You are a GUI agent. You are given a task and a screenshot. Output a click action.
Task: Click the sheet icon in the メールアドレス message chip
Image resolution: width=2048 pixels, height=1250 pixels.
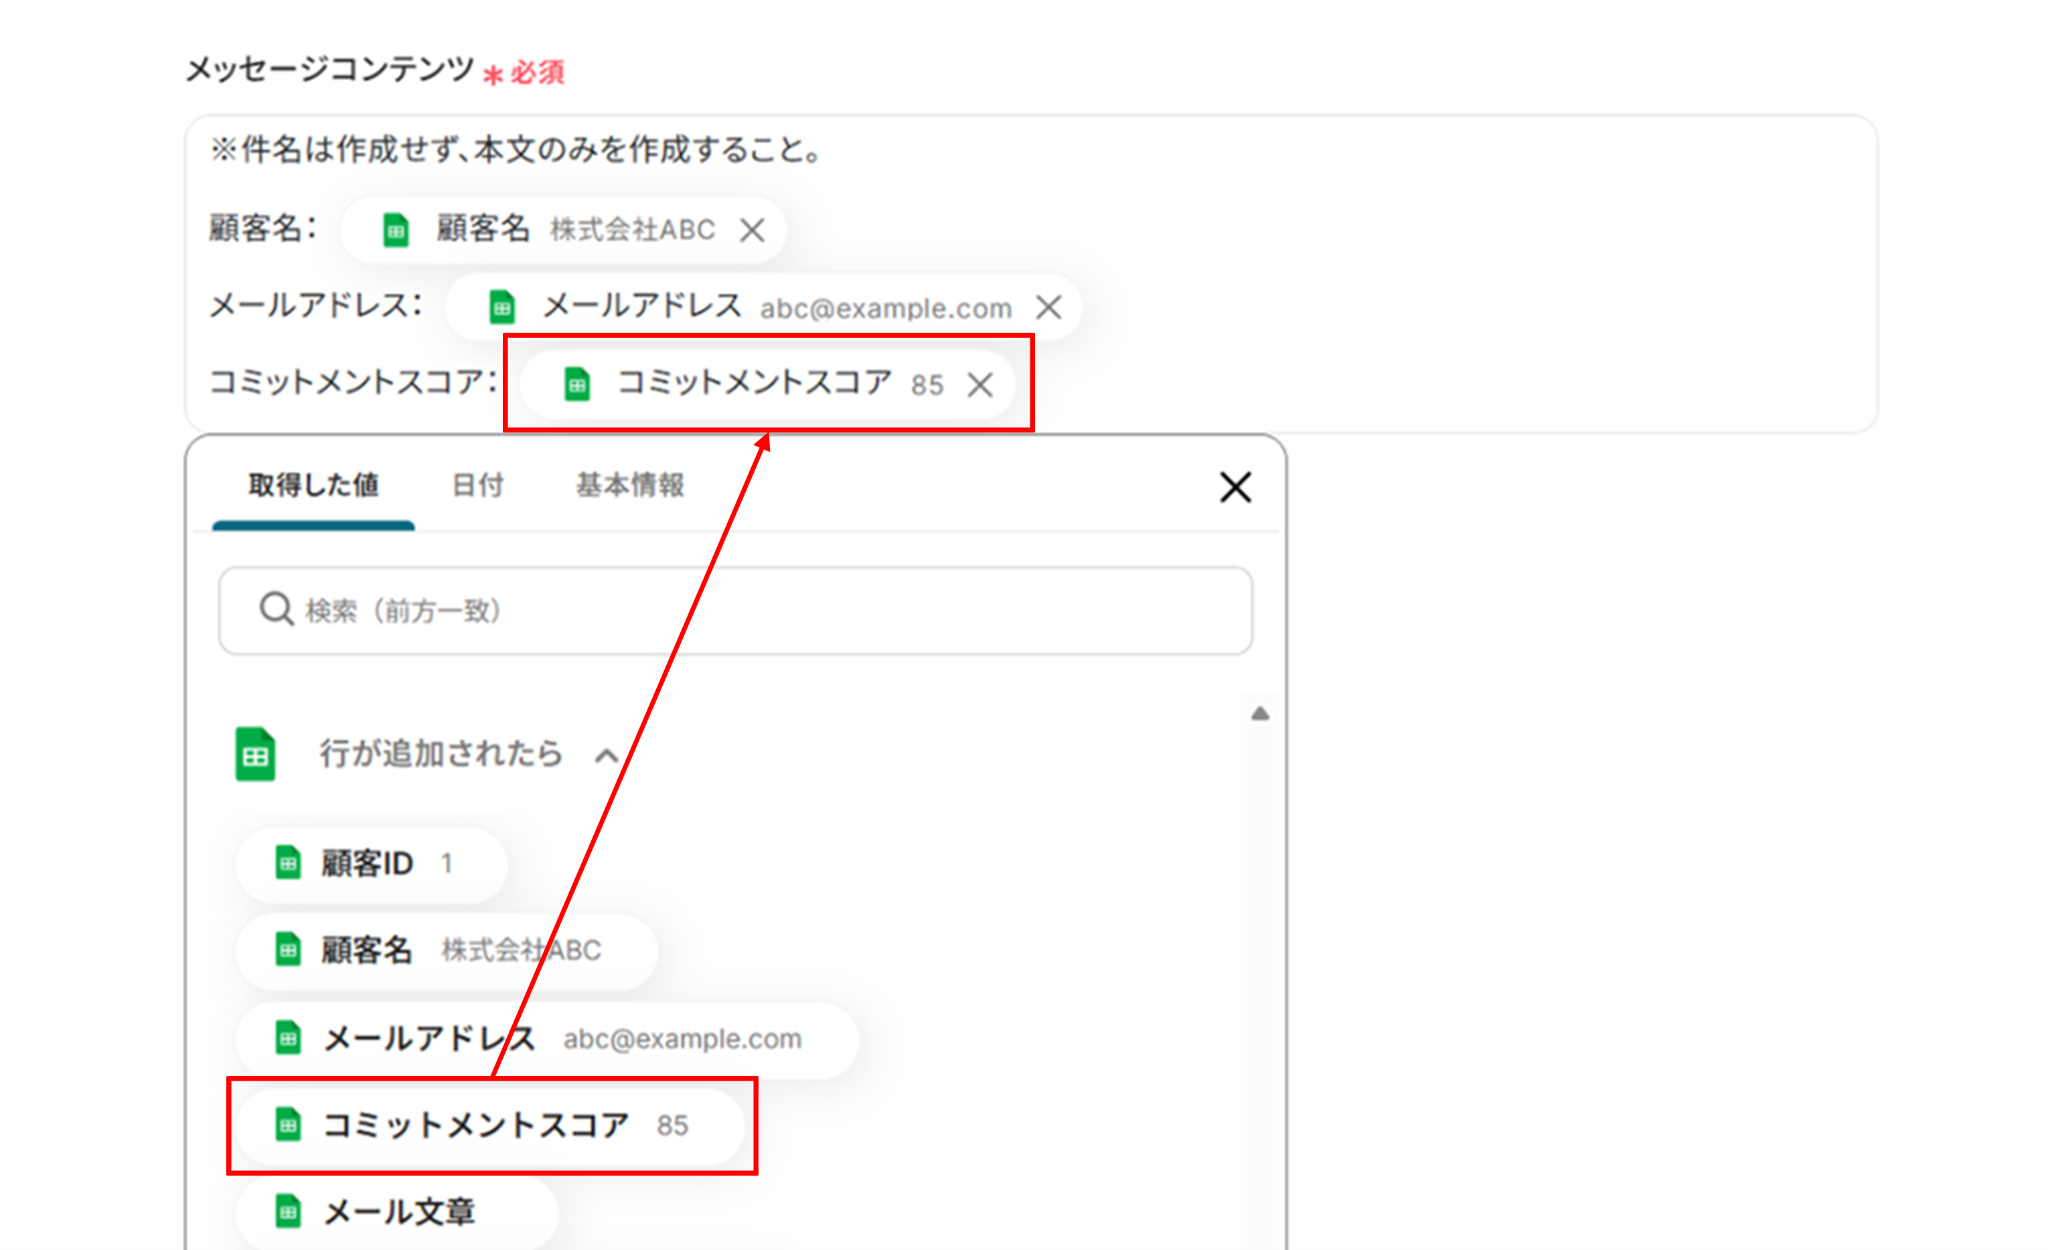(502, 307)
